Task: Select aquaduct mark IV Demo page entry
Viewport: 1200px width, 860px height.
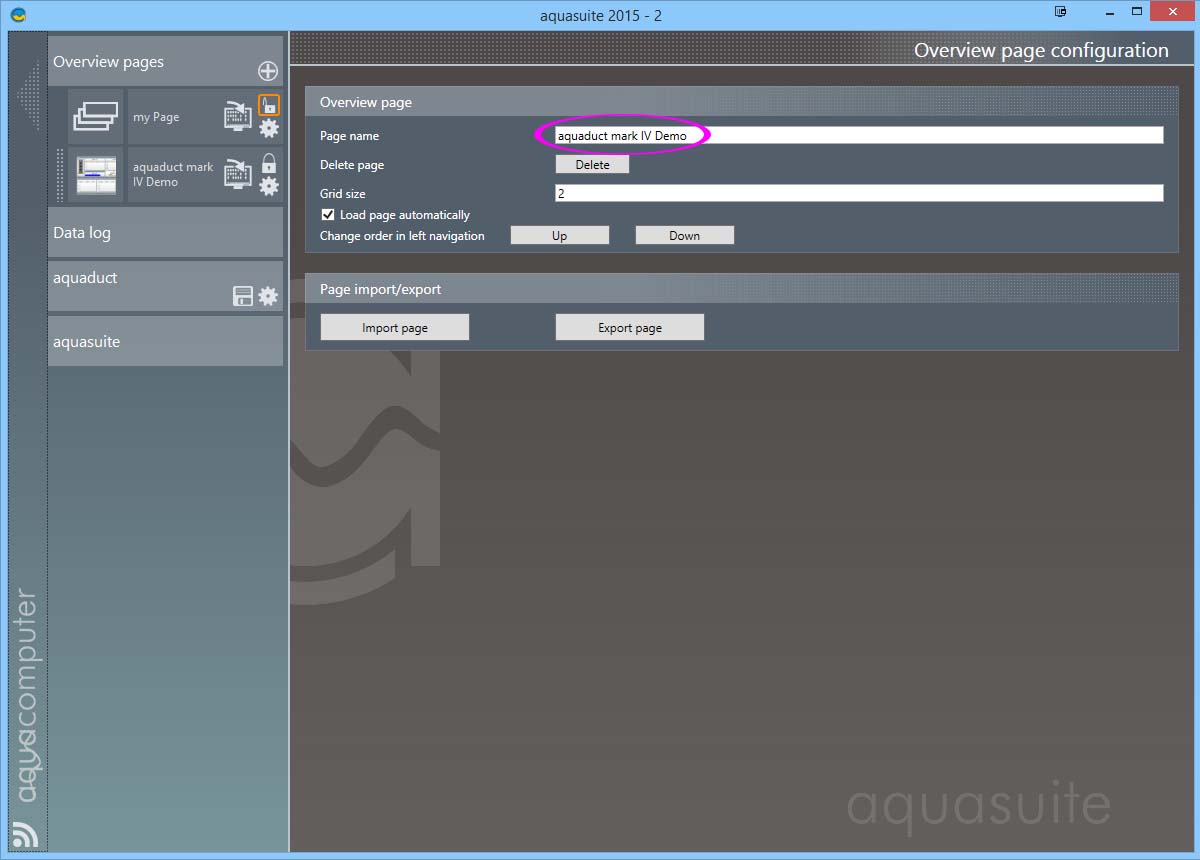Action: (173, 175)
